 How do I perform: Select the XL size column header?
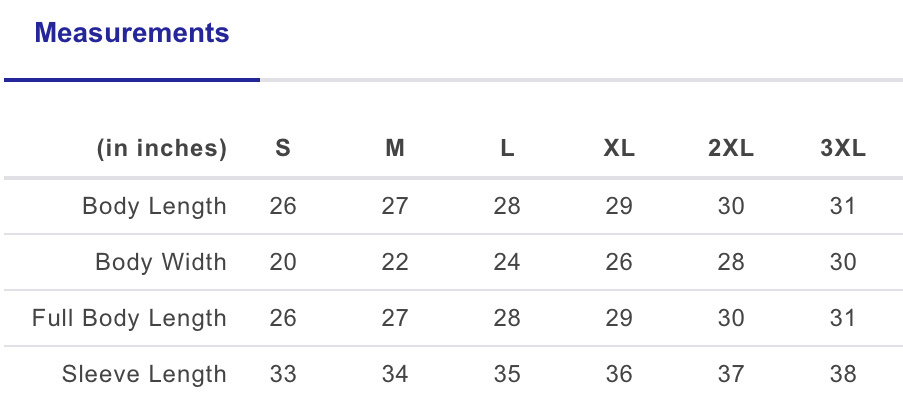(619, 149)
